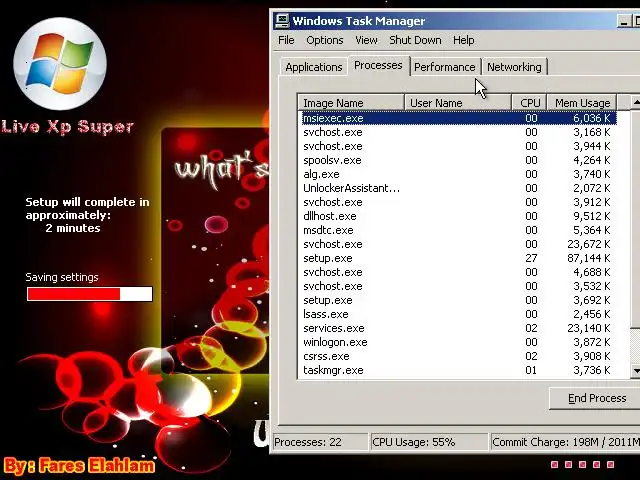
Task: Click the Saving settings label
Action: click(x=62, y=277)
